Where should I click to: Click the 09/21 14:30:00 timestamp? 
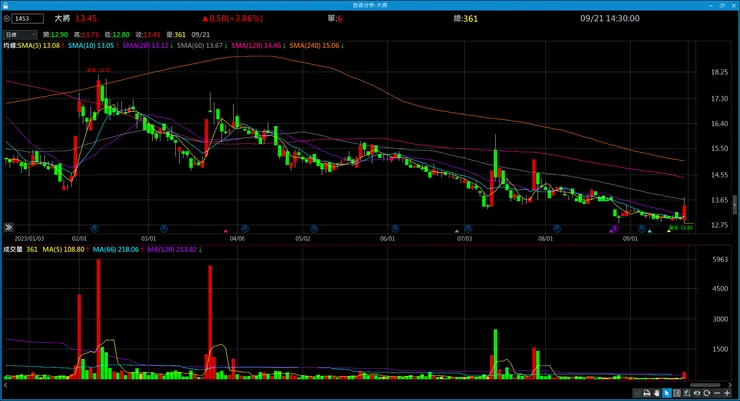610,18
